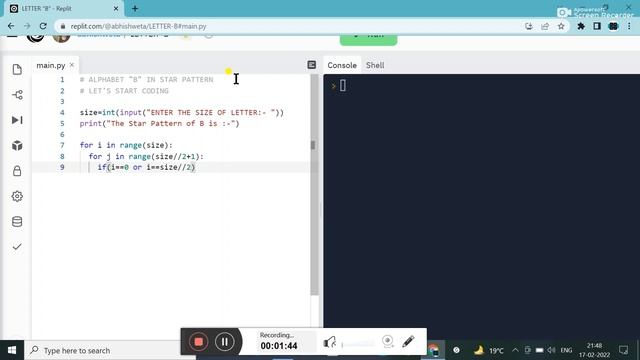The image size is (640, 360).
Task: Click the editor vertical scrollbar
Action: coord(314,184)
